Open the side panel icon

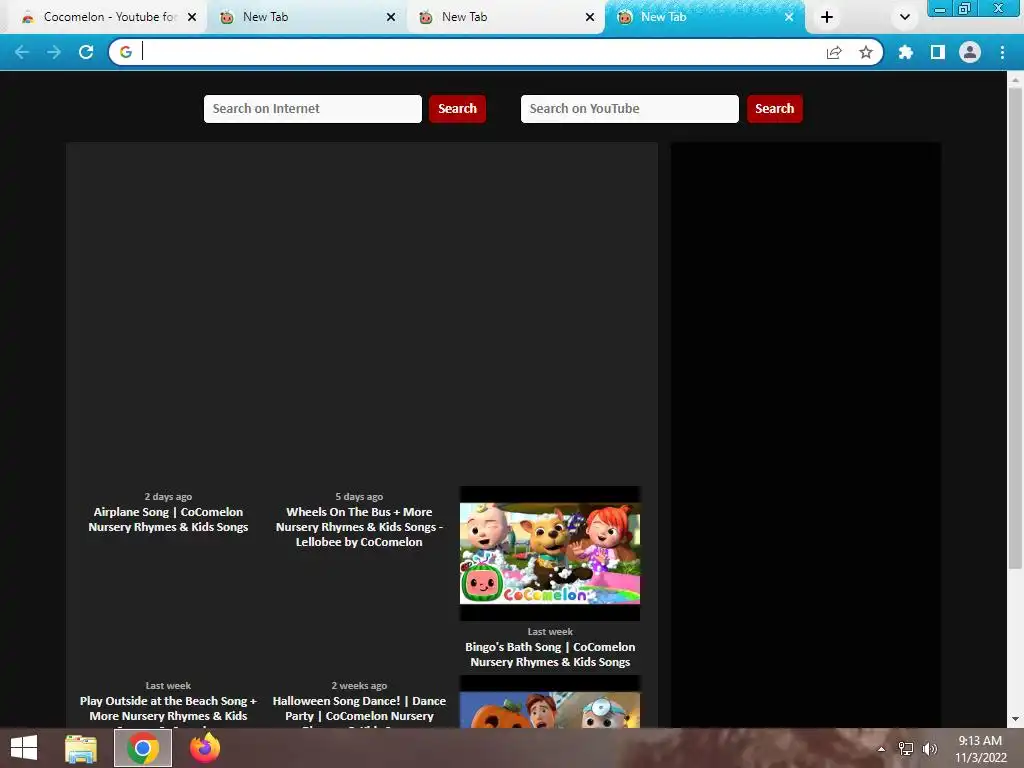click(938, 52)
